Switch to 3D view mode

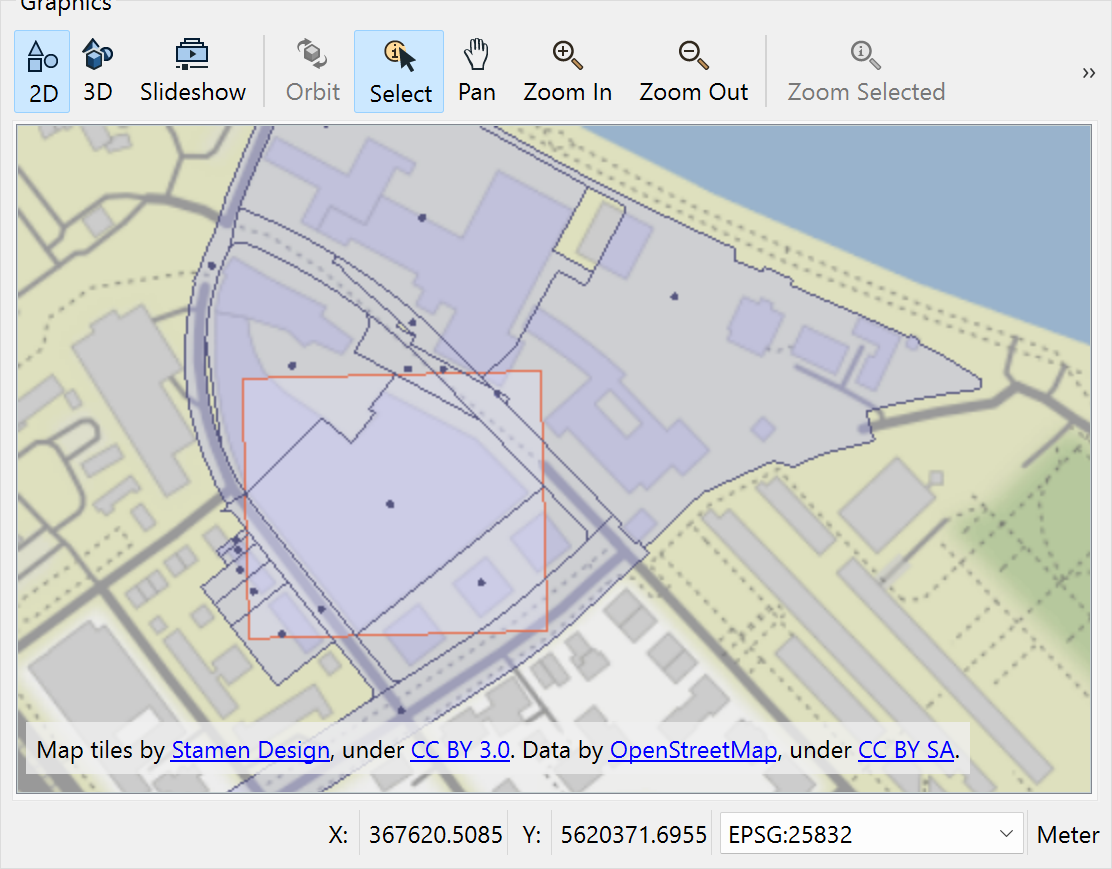coord(97,71)
